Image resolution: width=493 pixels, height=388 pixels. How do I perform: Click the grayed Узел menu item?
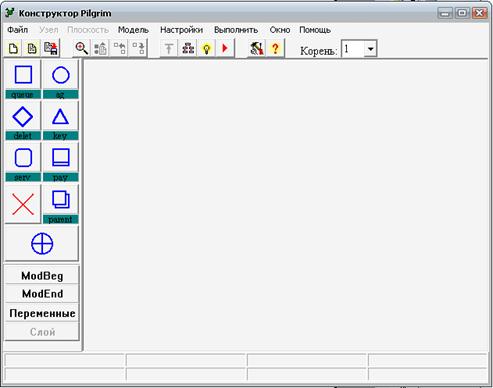pyautogui.click(x=49, y=30)
